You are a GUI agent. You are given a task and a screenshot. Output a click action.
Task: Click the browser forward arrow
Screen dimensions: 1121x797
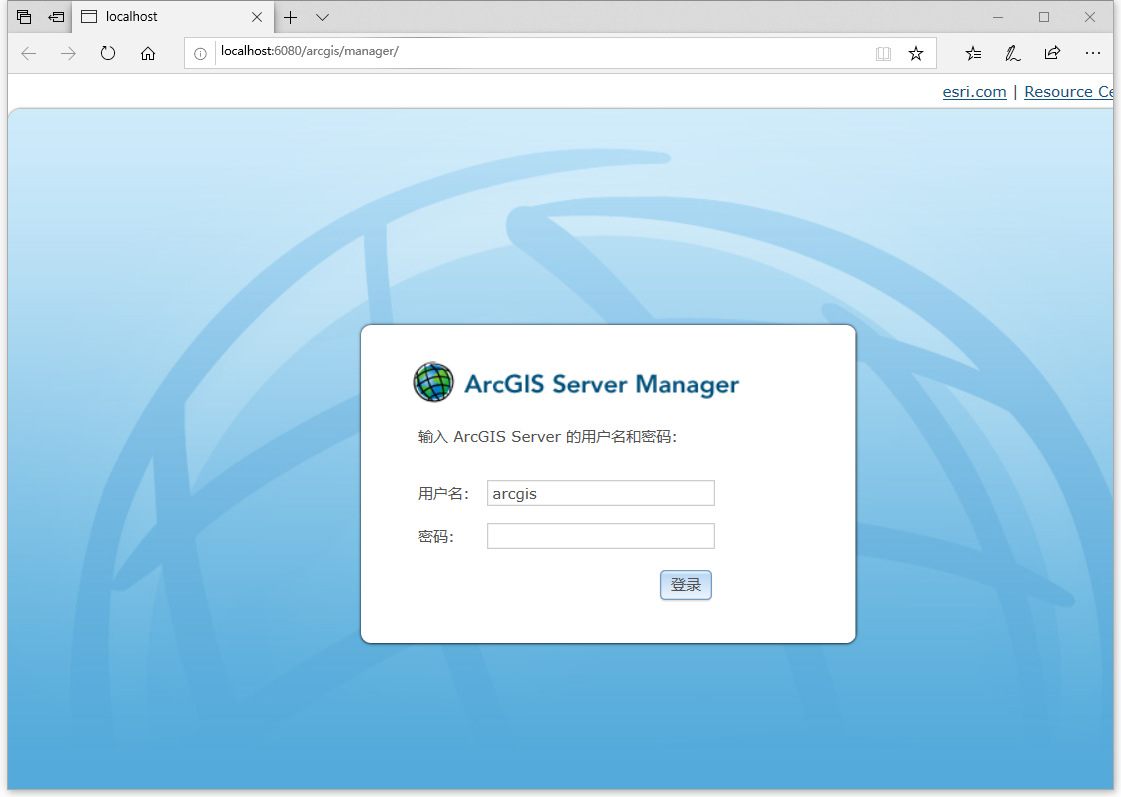(x=68, y=54)
